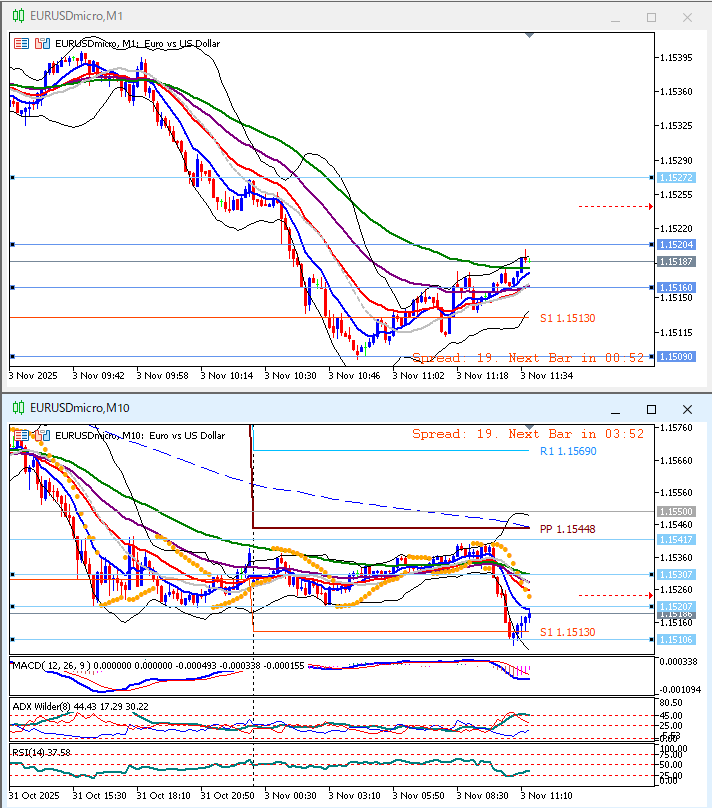Viewport: 712px width, 808px height.
Task: Click the PP 1.15448 pivot label
Action: [x=567, y=528]
